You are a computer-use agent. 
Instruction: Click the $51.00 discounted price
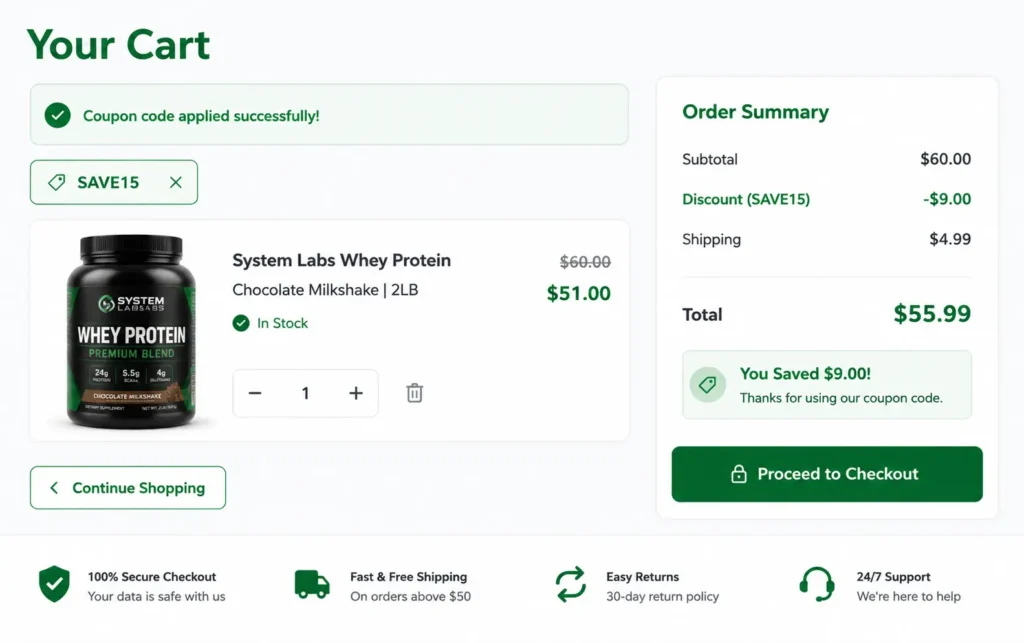point(579,294)
